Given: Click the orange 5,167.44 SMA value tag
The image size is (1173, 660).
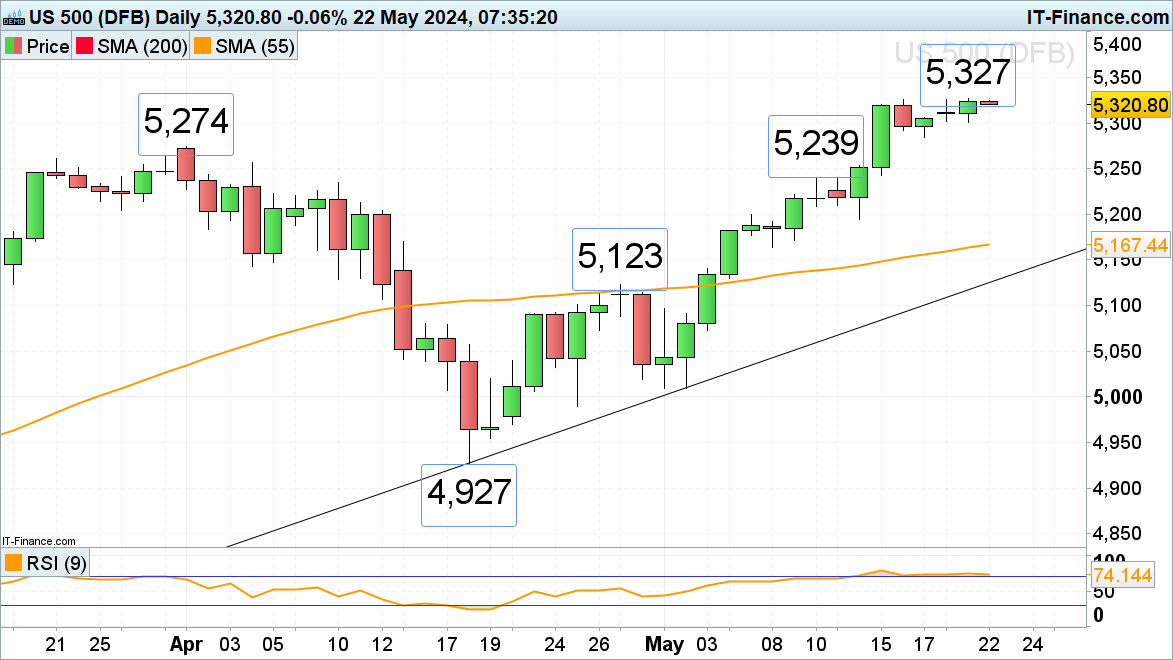Looking at the screenshot, I should (1130, 244).
